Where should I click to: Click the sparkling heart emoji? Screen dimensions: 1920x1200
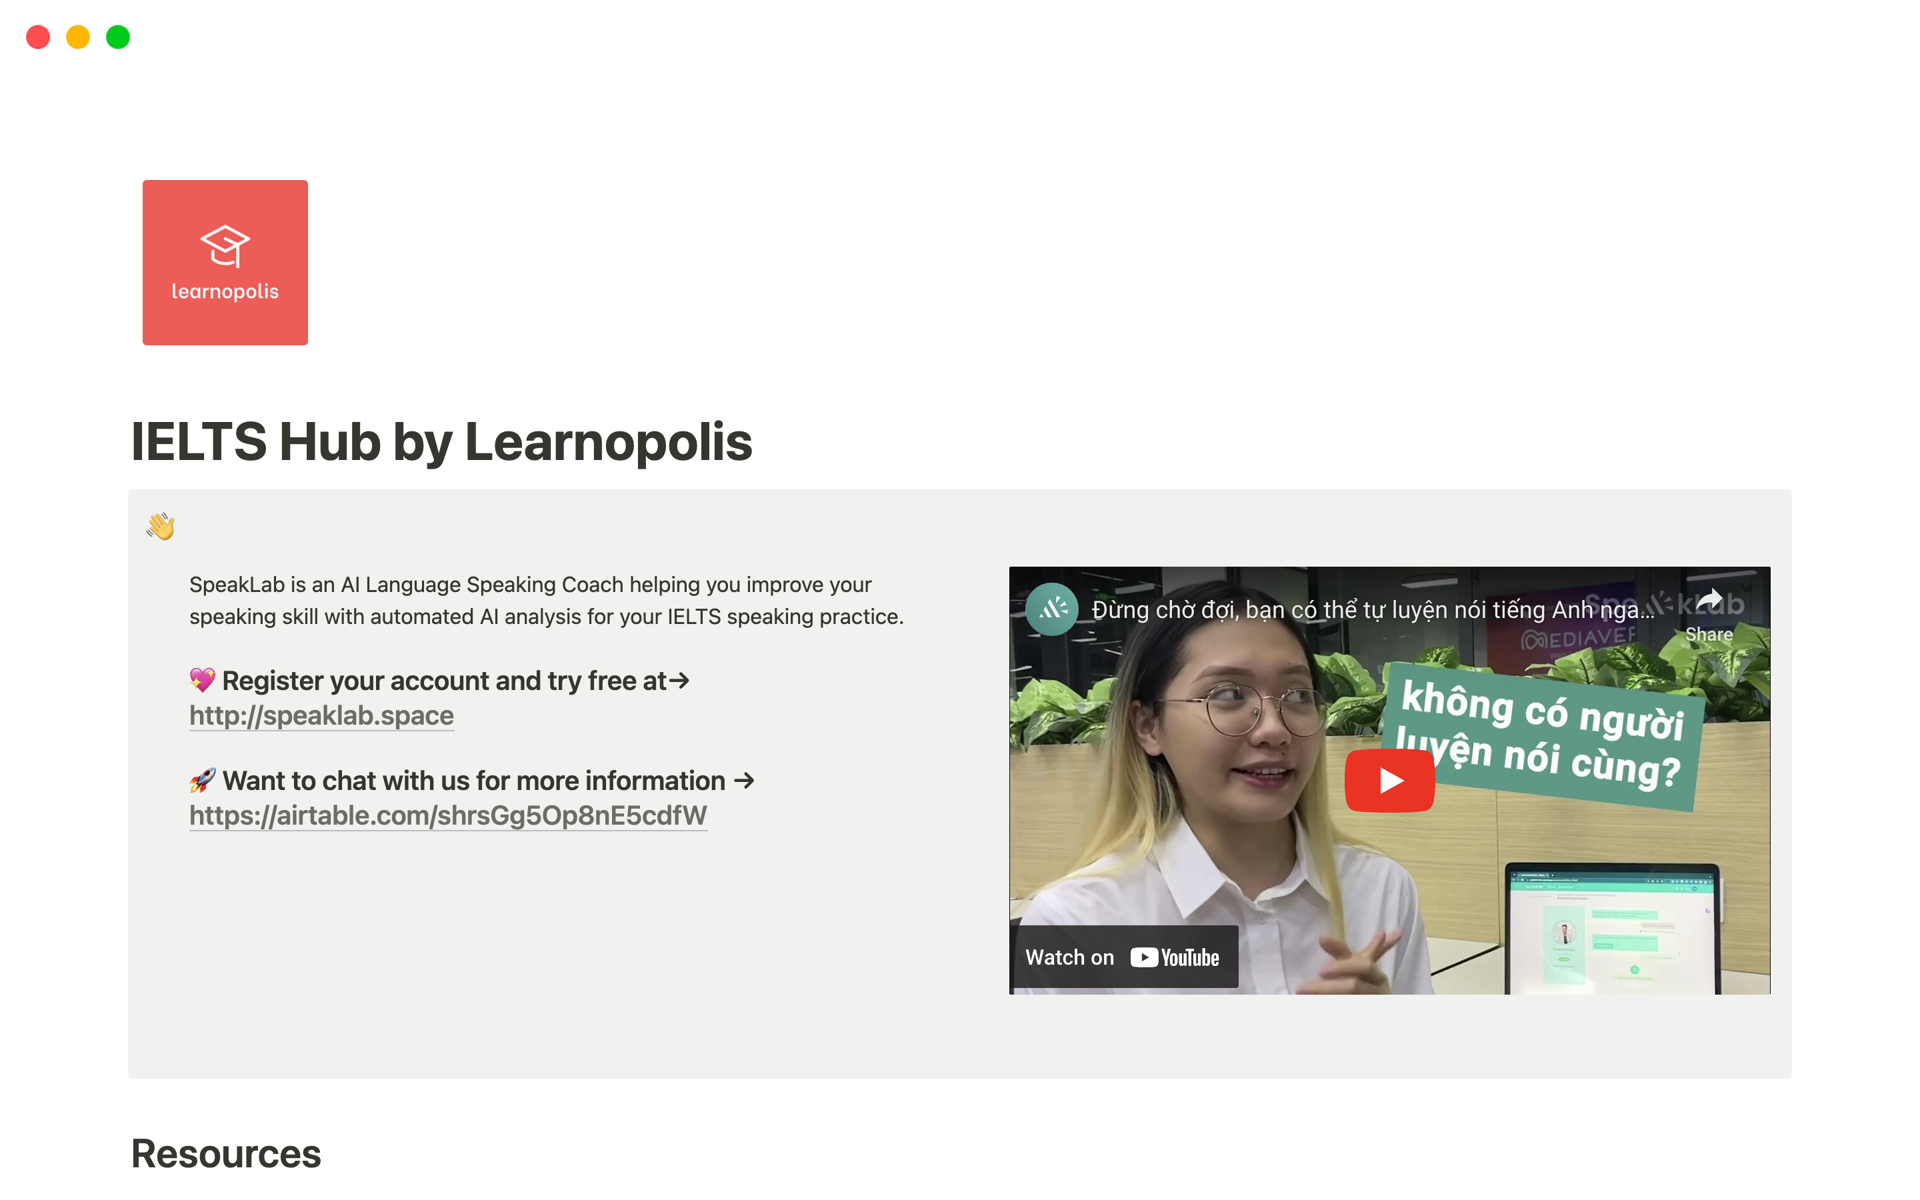coord(203,680)
